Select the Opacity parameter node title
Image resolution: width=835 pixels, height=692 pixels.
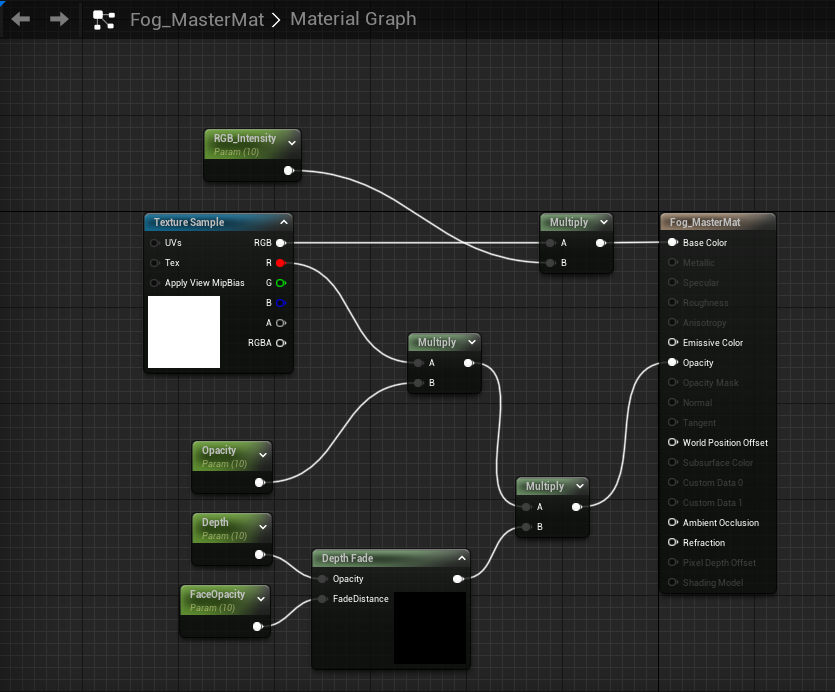click(x=219, y=450)
